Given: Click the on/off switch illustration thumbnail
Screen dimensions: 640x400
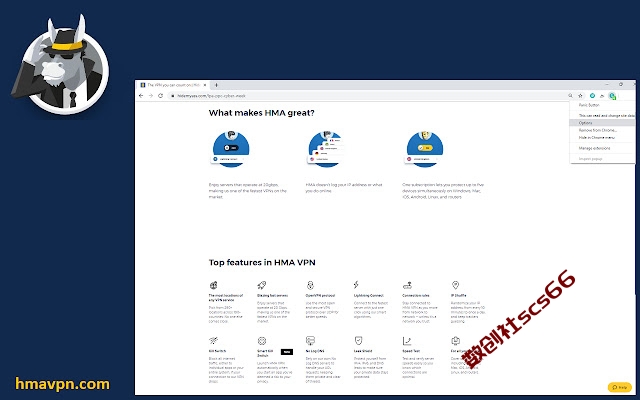Looking at the screenshot, I should (x=231, y=149).
